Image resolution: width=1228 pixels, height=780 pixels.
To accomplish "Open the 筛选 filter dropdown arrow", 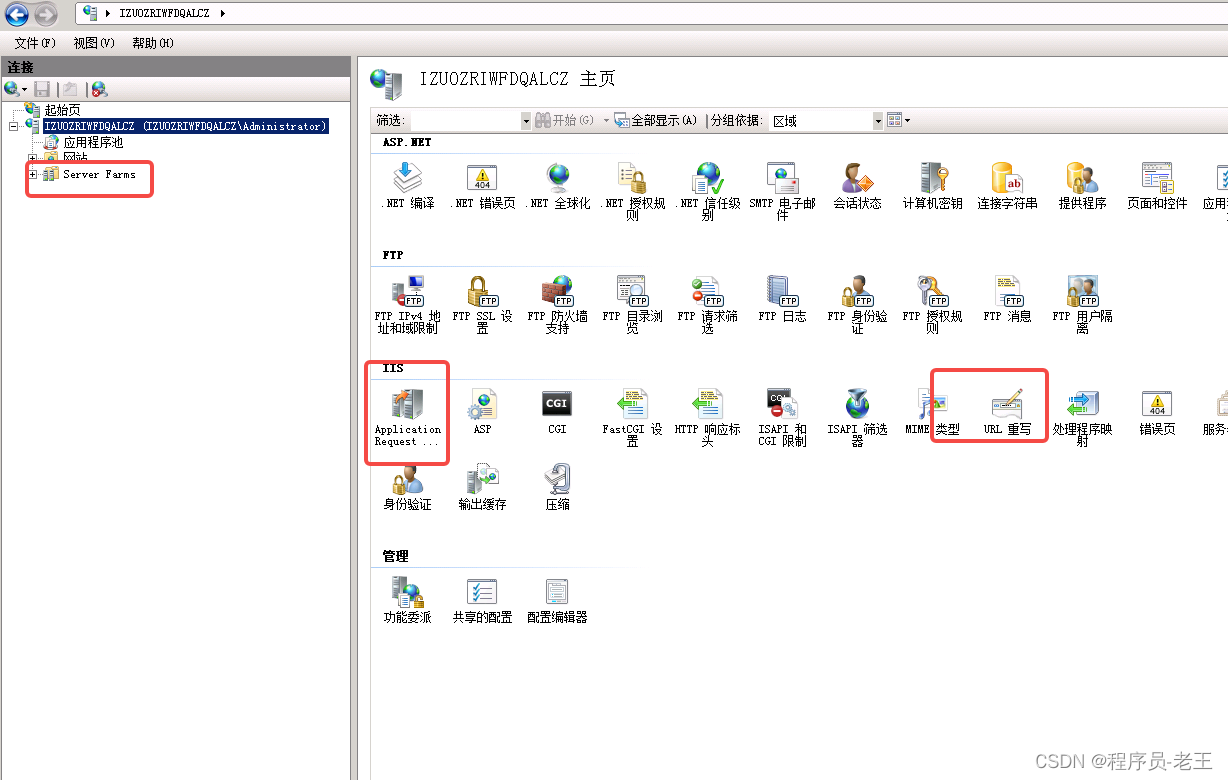I will pos(526,121).
